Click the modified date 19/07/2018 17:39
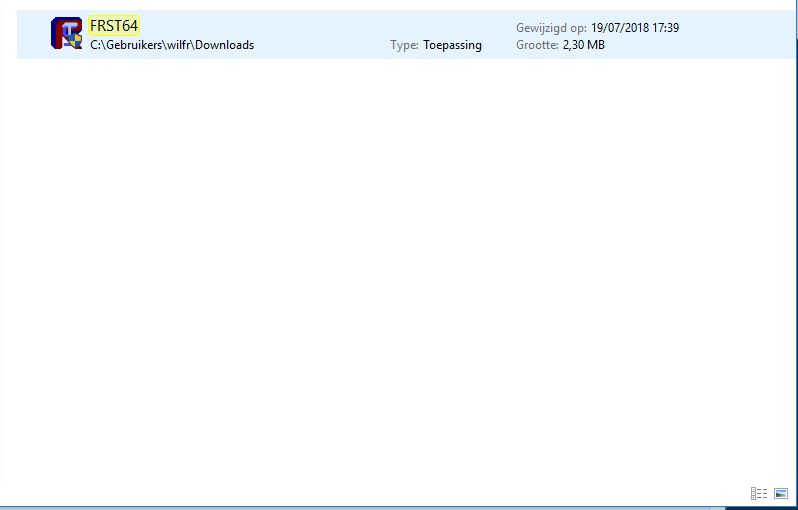Image resolution: width=798 pixels, height=510 pixels. (x=635, y=27)
